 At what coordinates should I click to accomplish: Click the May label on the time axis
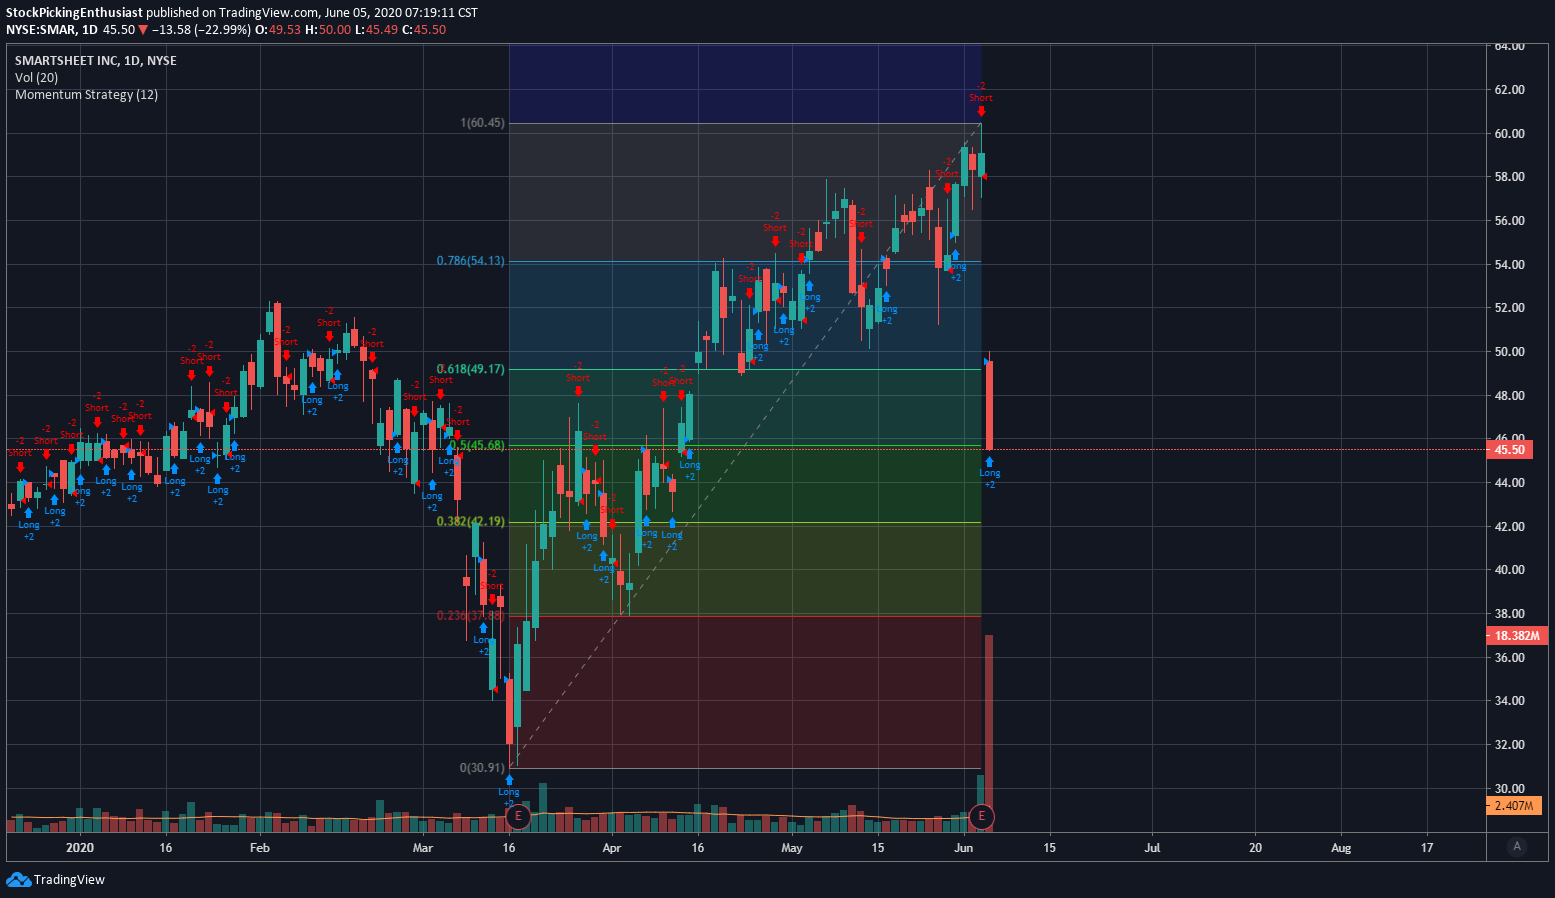792,848
